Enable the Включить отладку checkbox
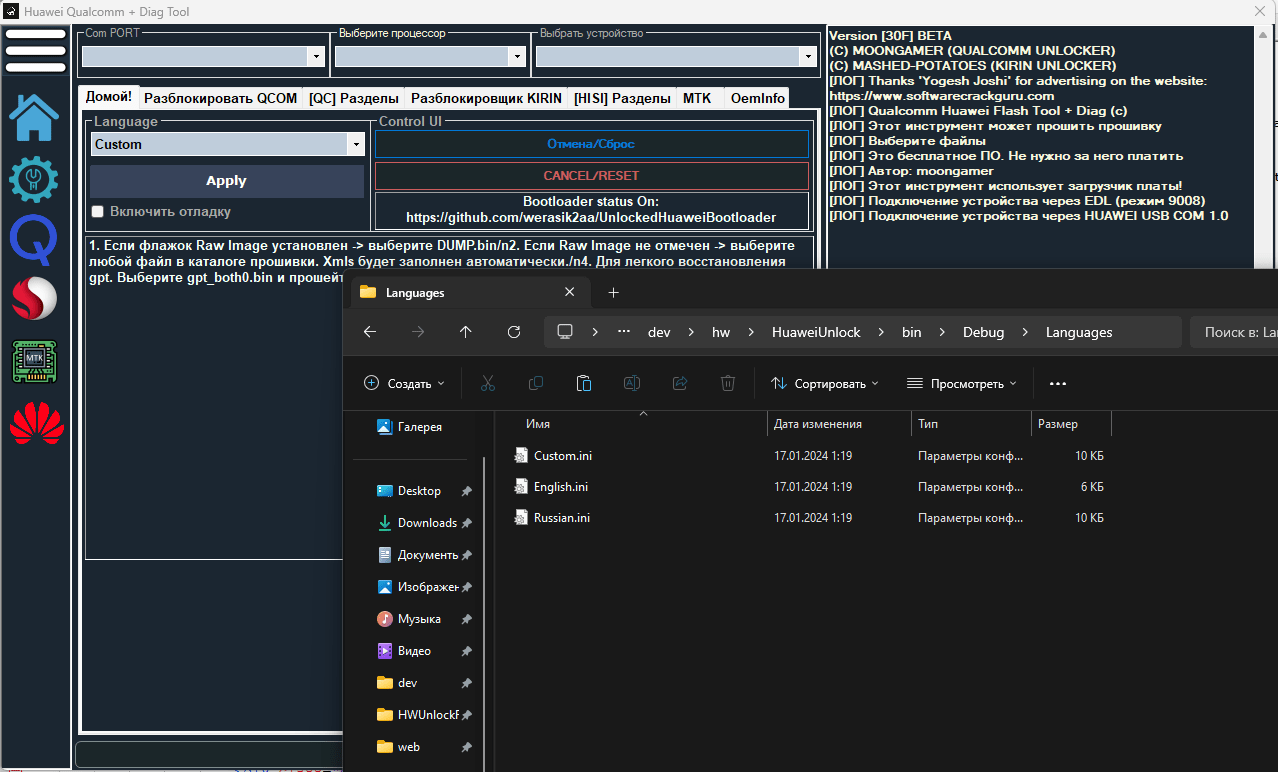The width and height of the screenshot is (1278, 772). point(97,212)
